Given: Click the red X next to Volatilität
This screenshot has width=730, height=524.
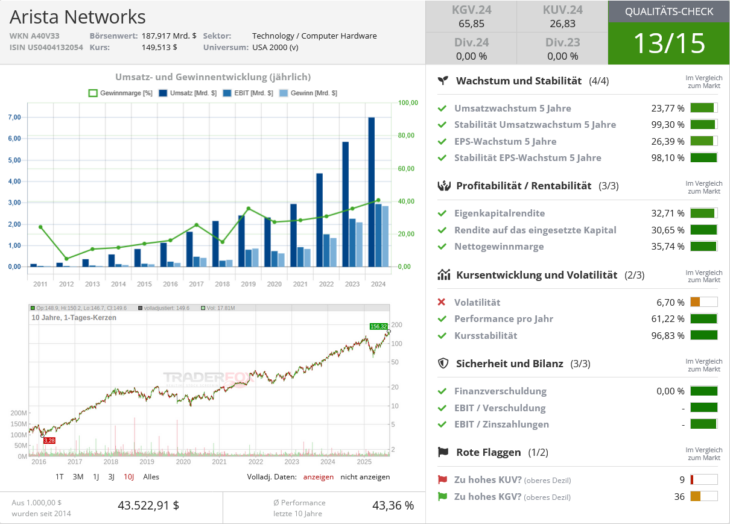Looking at the screenshot, I should tap(441, 302).
